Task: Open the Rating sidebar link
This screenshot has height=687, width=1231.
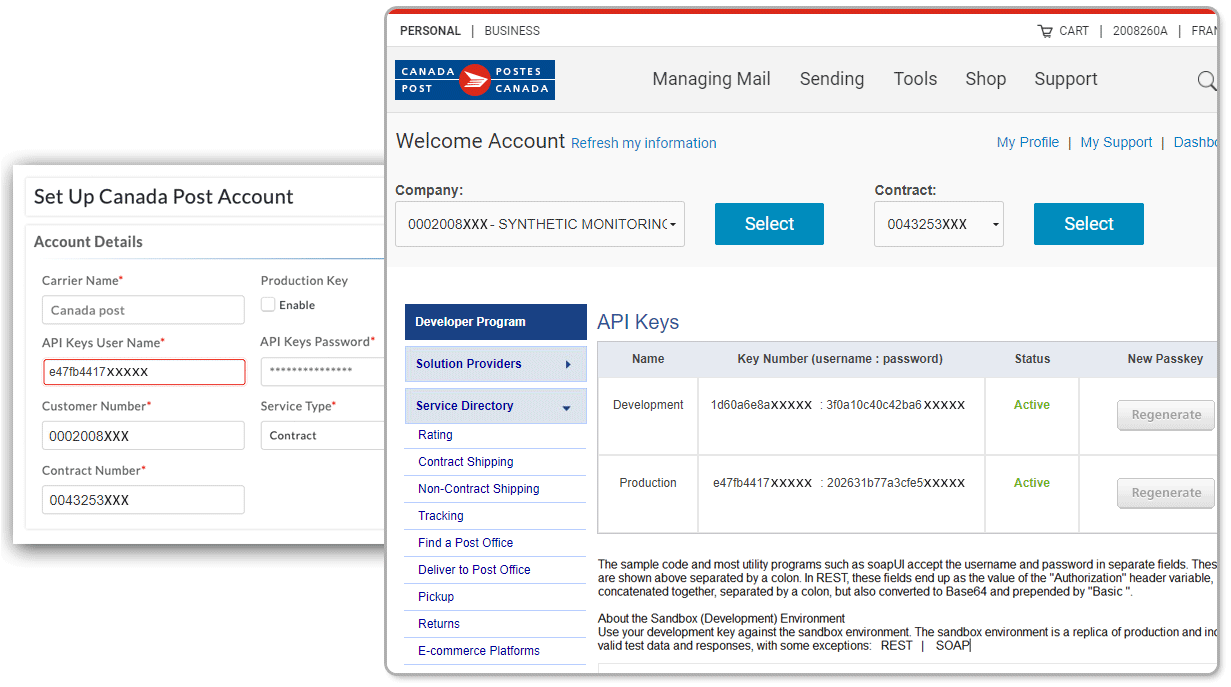Action: click(x=435, y=435)
